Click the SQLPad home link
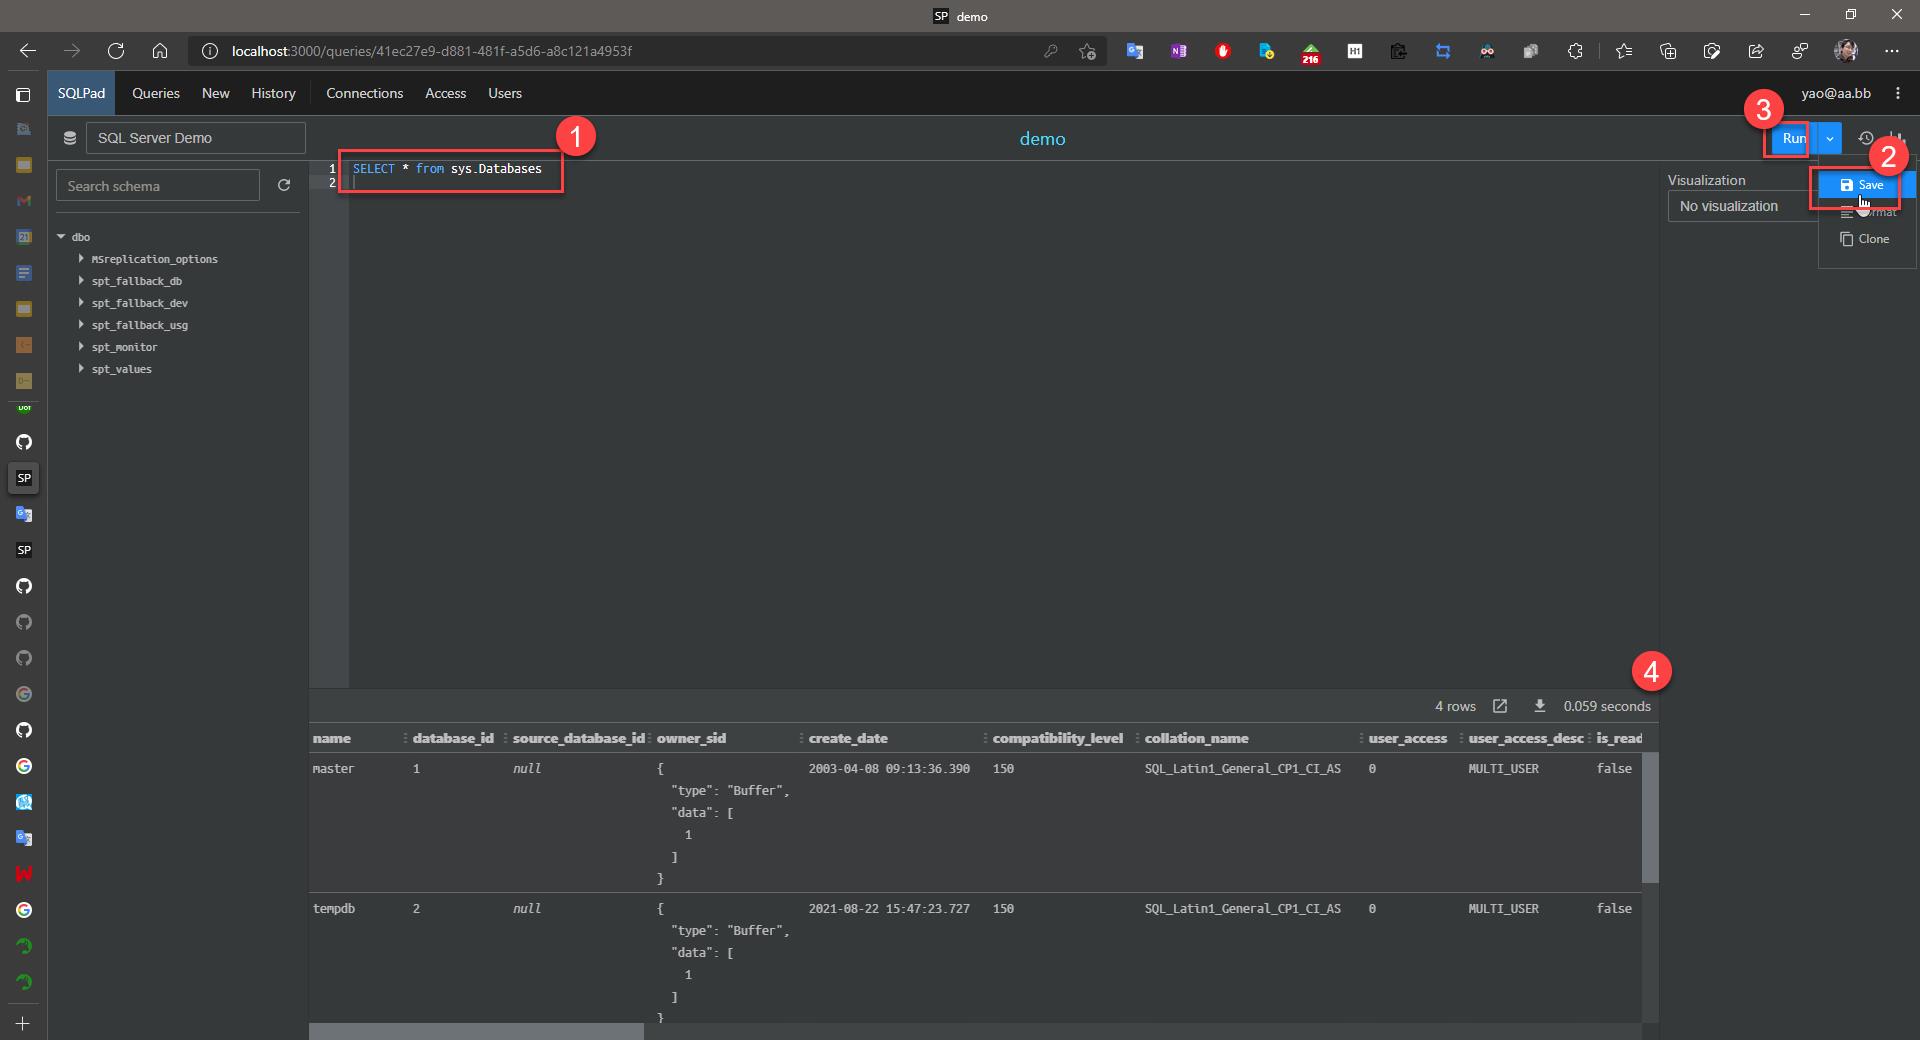Image resolution: width=1920 pixels, height=1040 pixels. pos(81,93)
